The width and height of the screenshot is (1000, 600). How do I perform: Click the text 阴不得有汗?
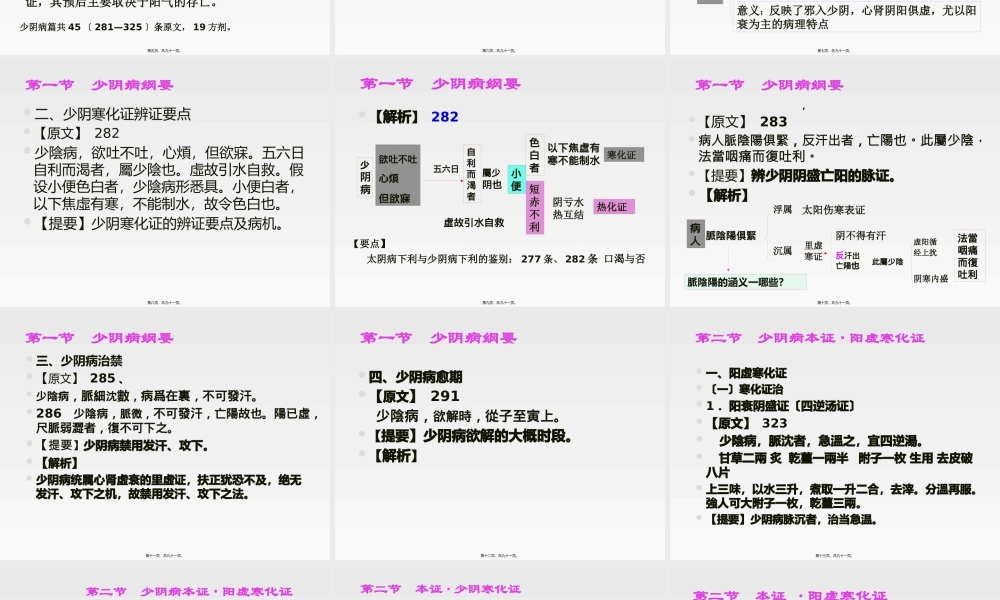pyautogui.click(x=860, y=235)
